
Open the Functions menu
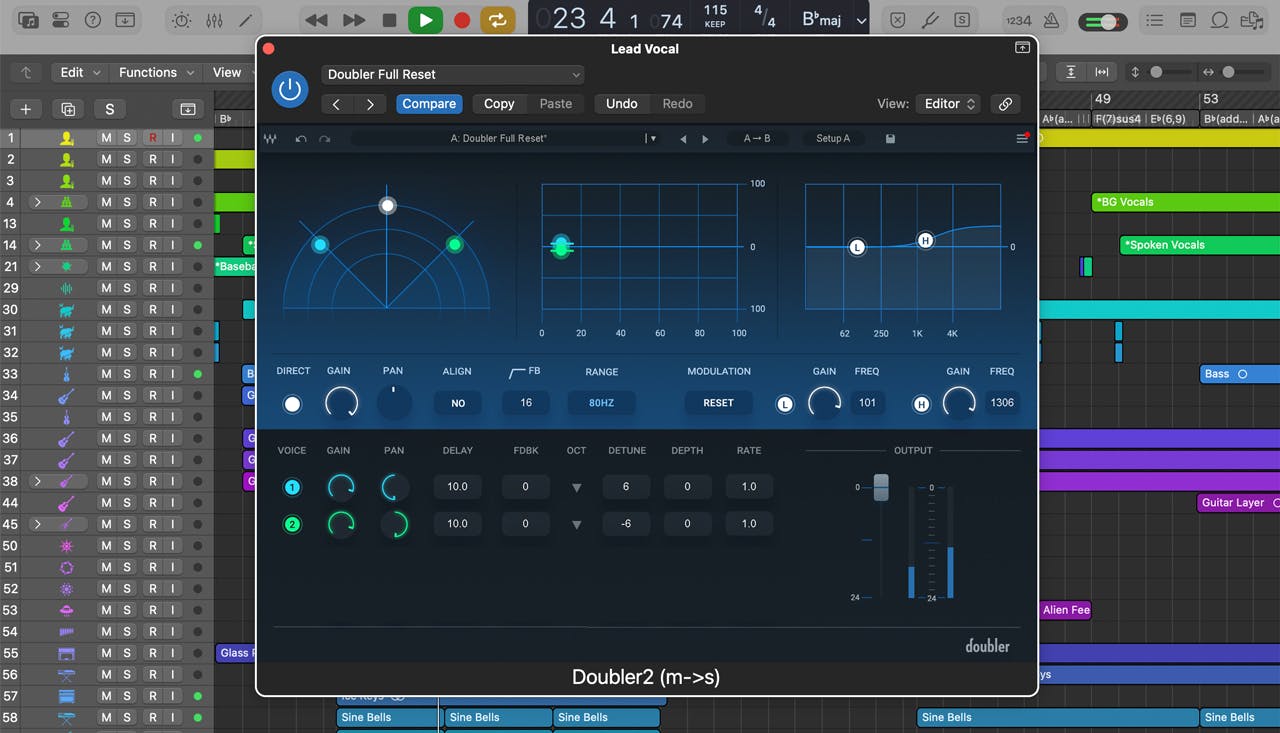point(154,72)
